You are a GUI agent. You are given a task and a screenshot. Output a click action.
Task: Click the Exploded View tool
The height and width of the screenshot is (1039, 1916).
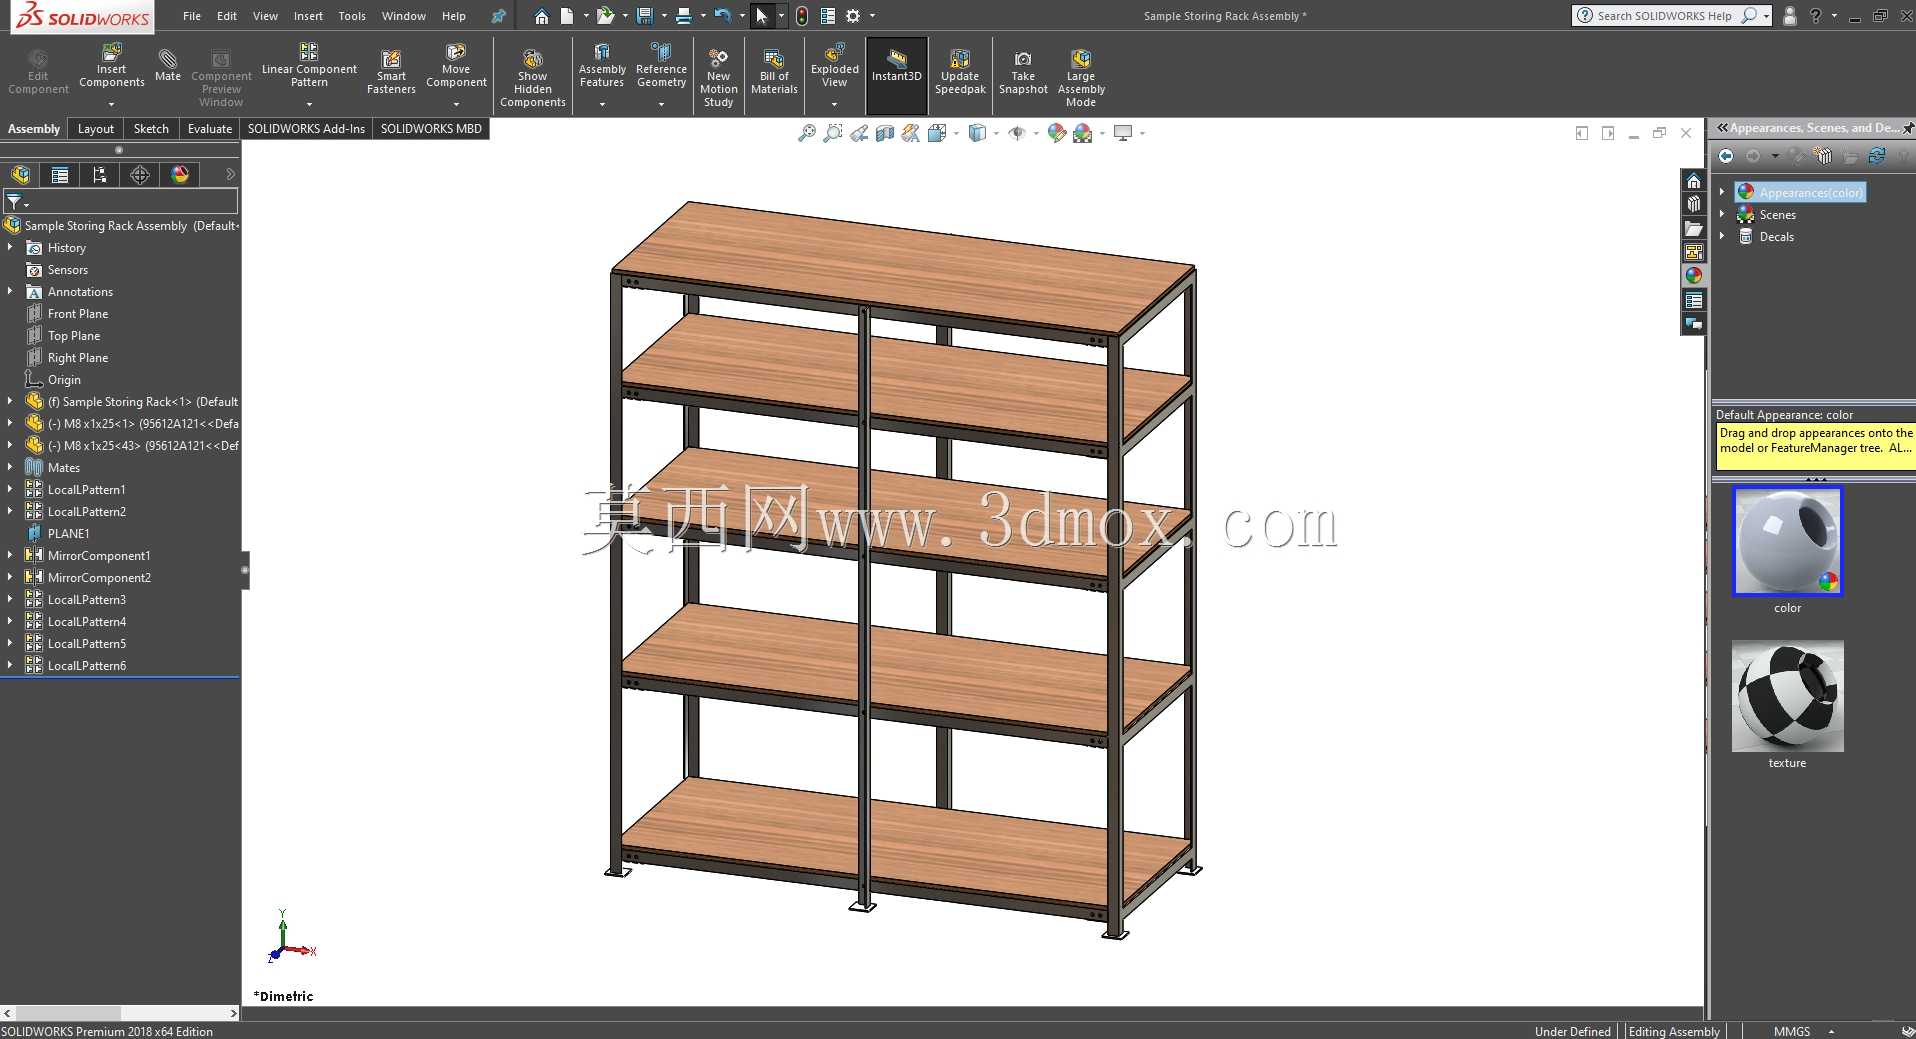point(835,66)
